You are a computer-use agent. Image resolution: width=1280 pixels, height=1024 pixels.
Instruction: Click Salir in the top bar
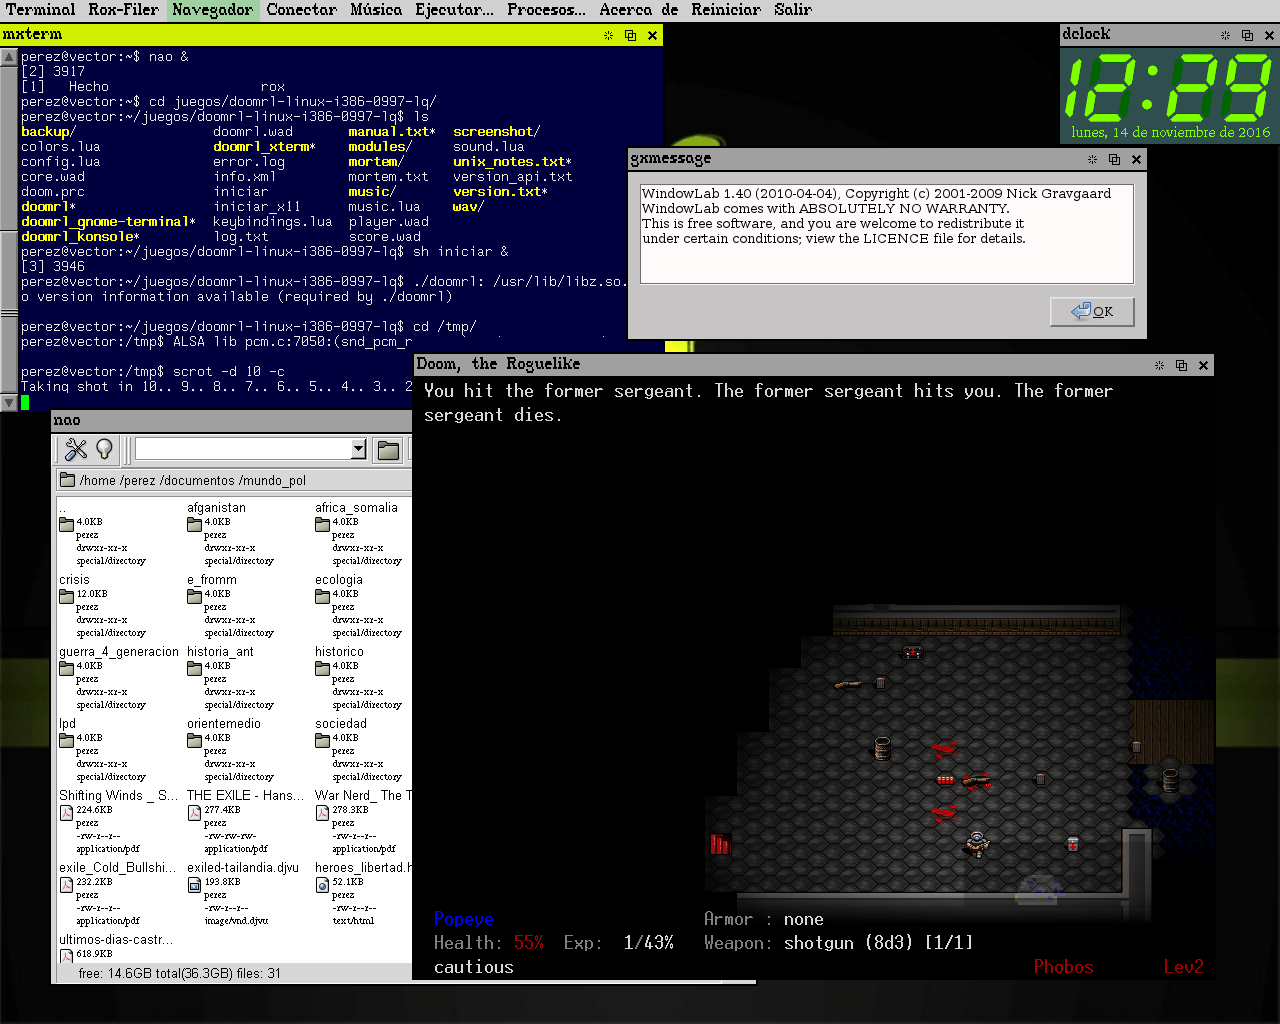[793, 10]
